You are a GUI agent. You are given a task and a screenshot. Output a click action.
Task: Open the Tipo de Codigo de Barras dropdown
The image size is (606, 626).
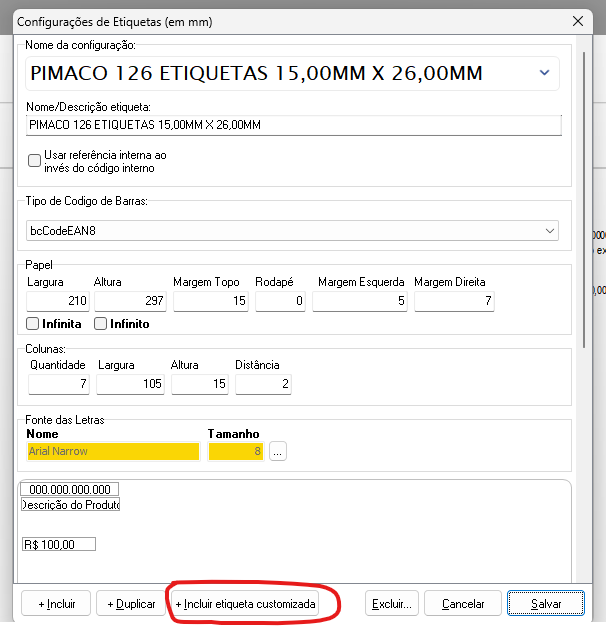tap(550, 231)
